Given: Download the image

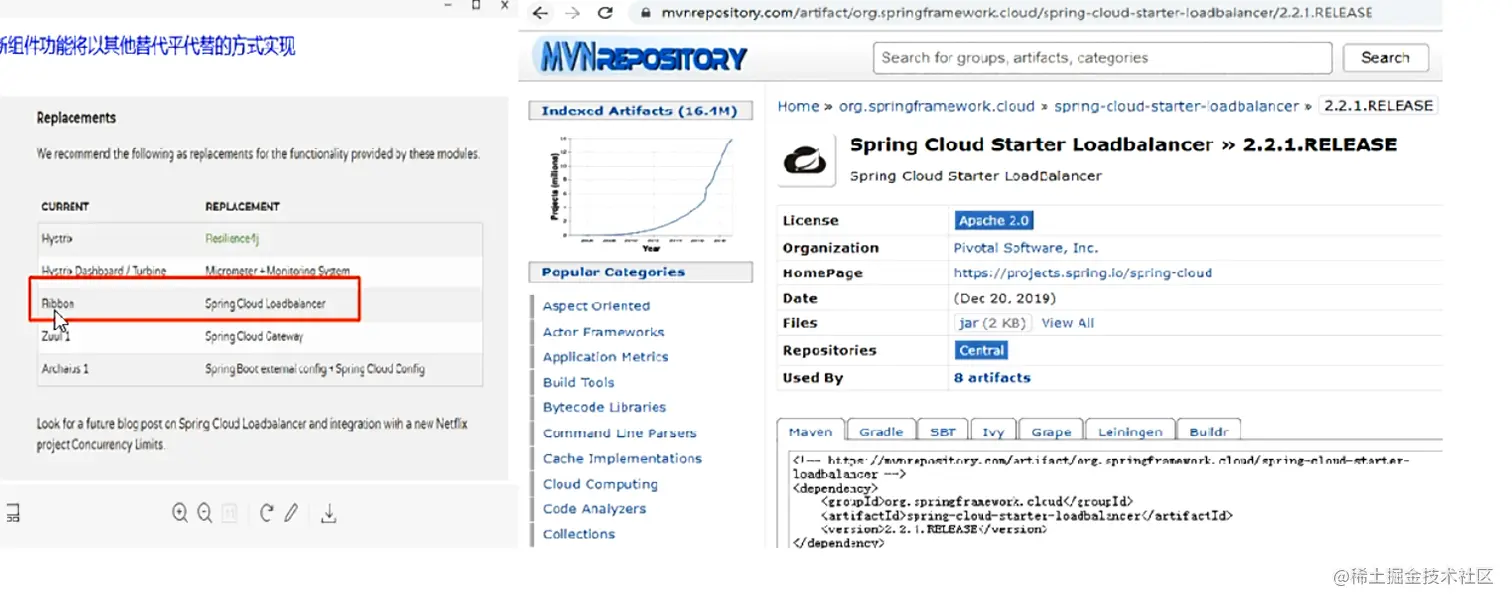Looking at the screenshot, I should (x=328, y=514).
